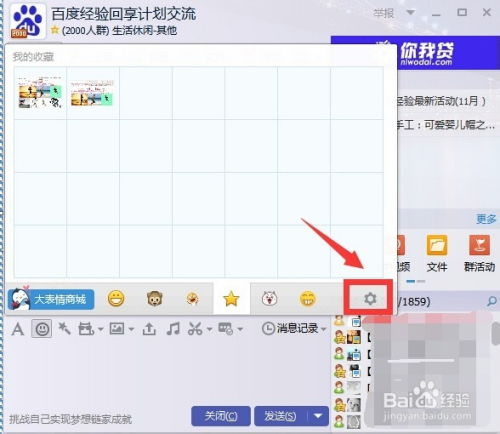This screenshot has width=500, height=434.
Task: Open the big emoticon store
Action: coord(51,299)
